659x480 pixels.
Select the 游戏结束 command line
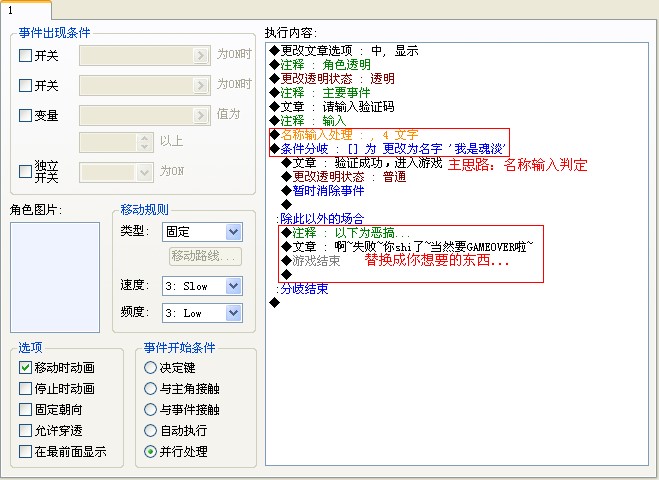(x=311, y=261)
